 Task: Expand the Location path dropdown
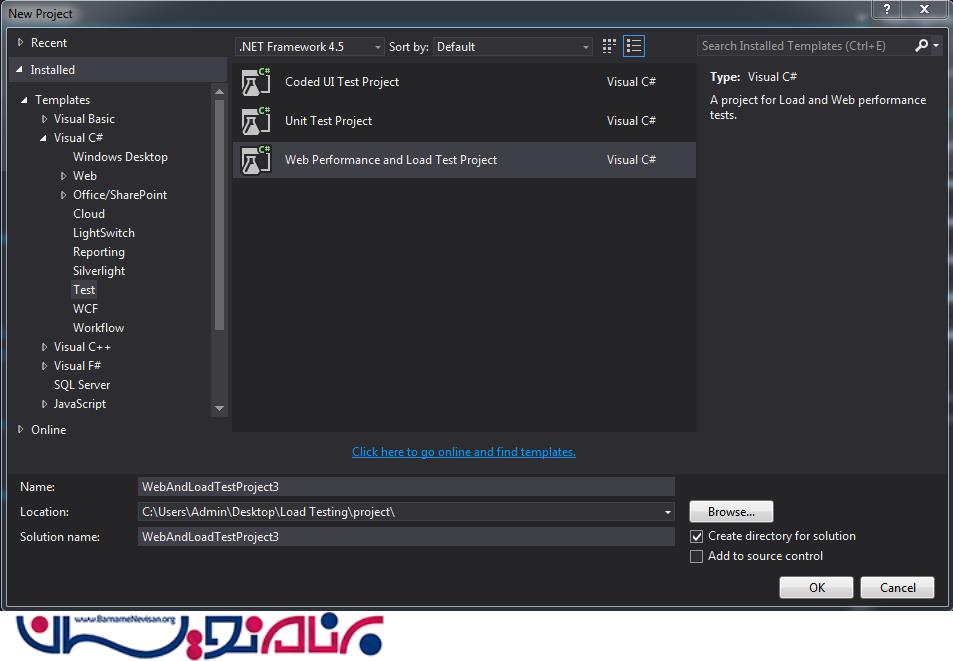[x=668, y=512]
